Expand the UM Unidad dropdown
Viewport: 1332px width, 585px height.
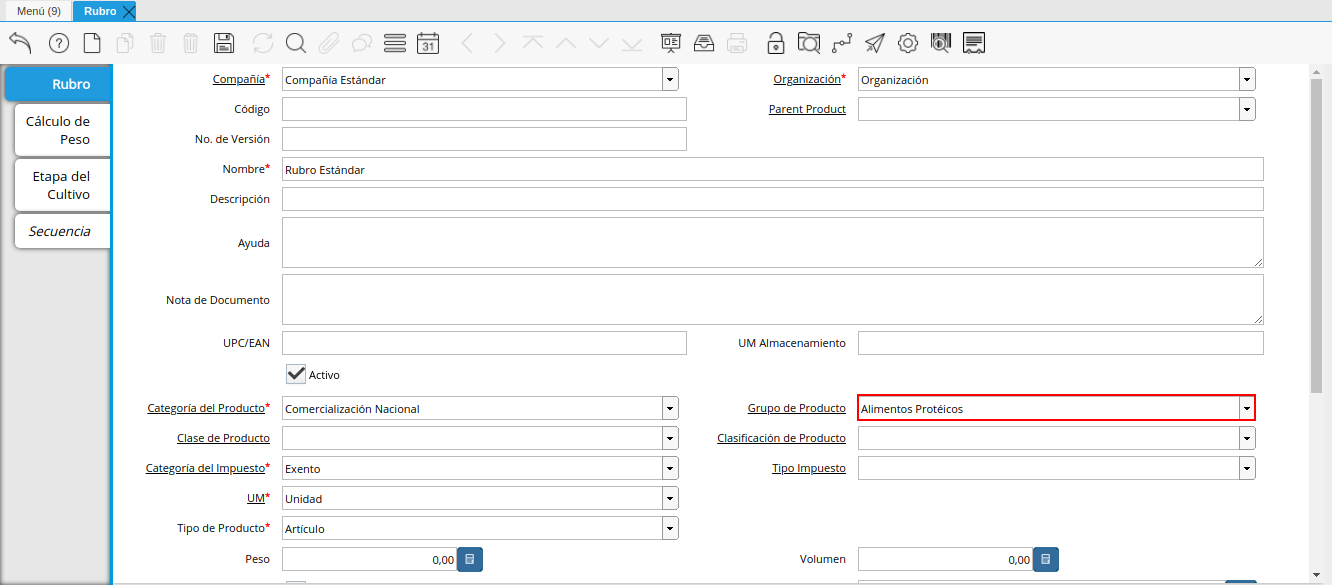pyautogui.click(x=670, y=498)
